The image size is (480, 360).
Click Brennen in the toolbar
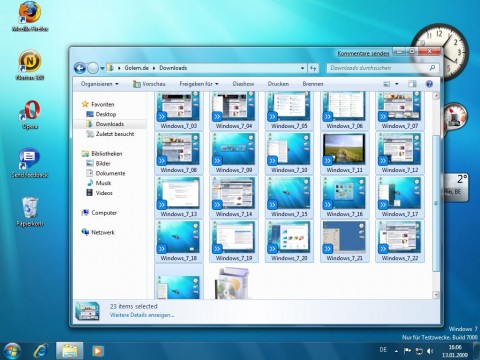click(313, 84)
